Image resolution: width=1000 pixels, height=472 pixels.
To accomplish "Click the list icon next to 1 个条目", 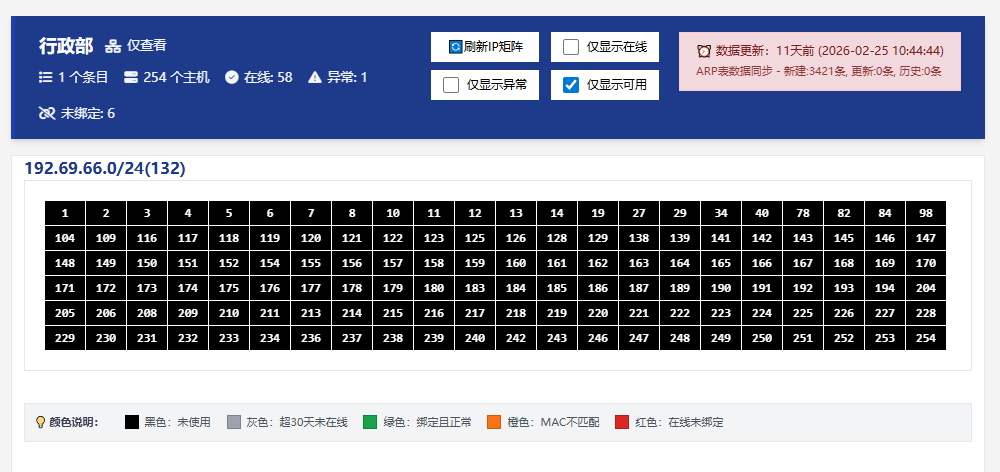I will [x=45, y=78].
